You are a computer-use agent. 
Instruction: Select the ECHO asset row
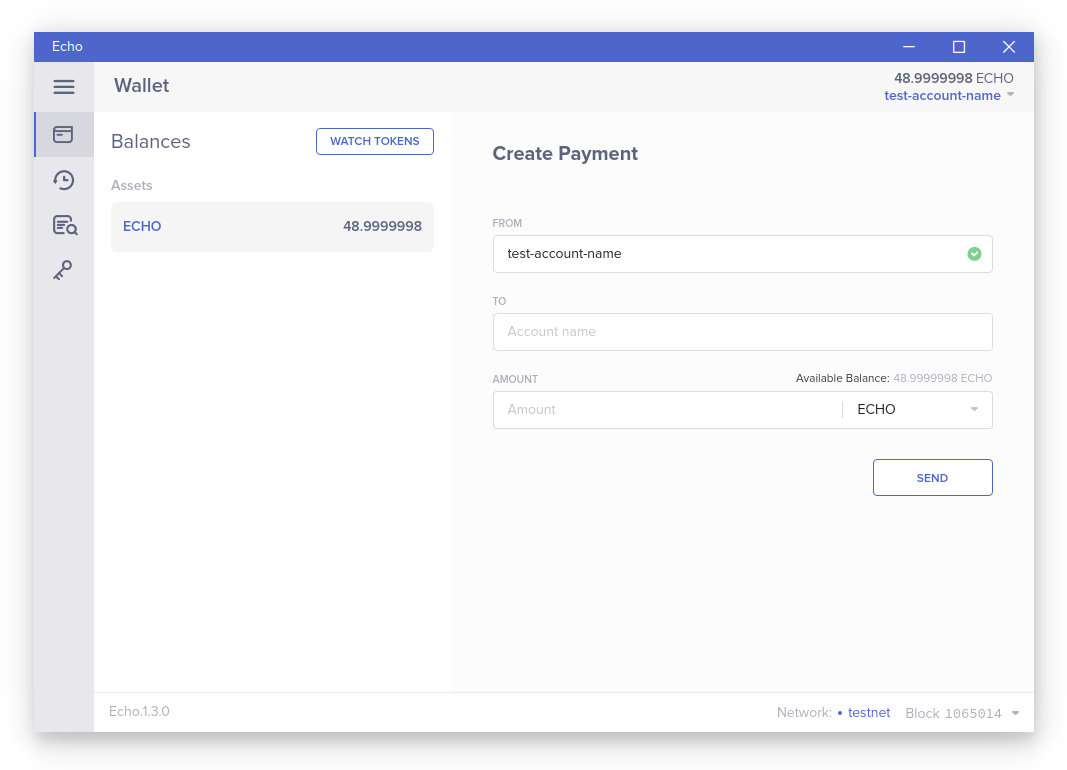pyautogui.click(x=272, y=227)
